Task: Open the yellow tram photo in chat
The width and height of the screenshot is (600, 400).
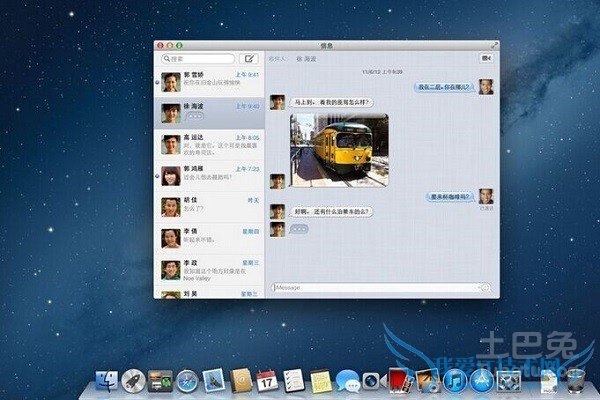Action: tap(339, 149)
